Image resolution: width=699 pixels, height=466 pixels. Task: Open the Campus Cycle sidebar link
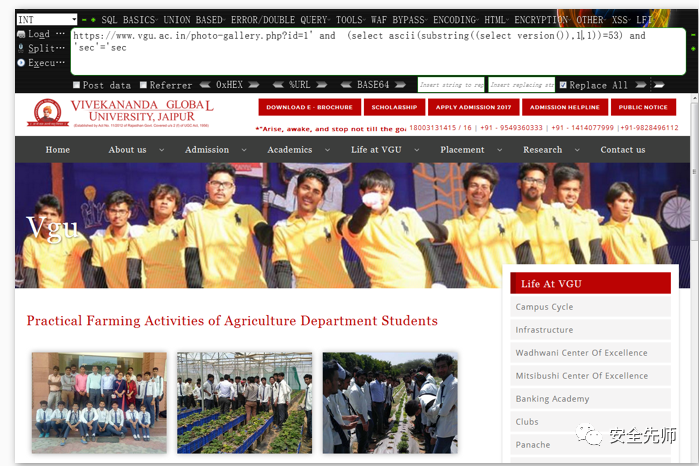click(590, 307)
